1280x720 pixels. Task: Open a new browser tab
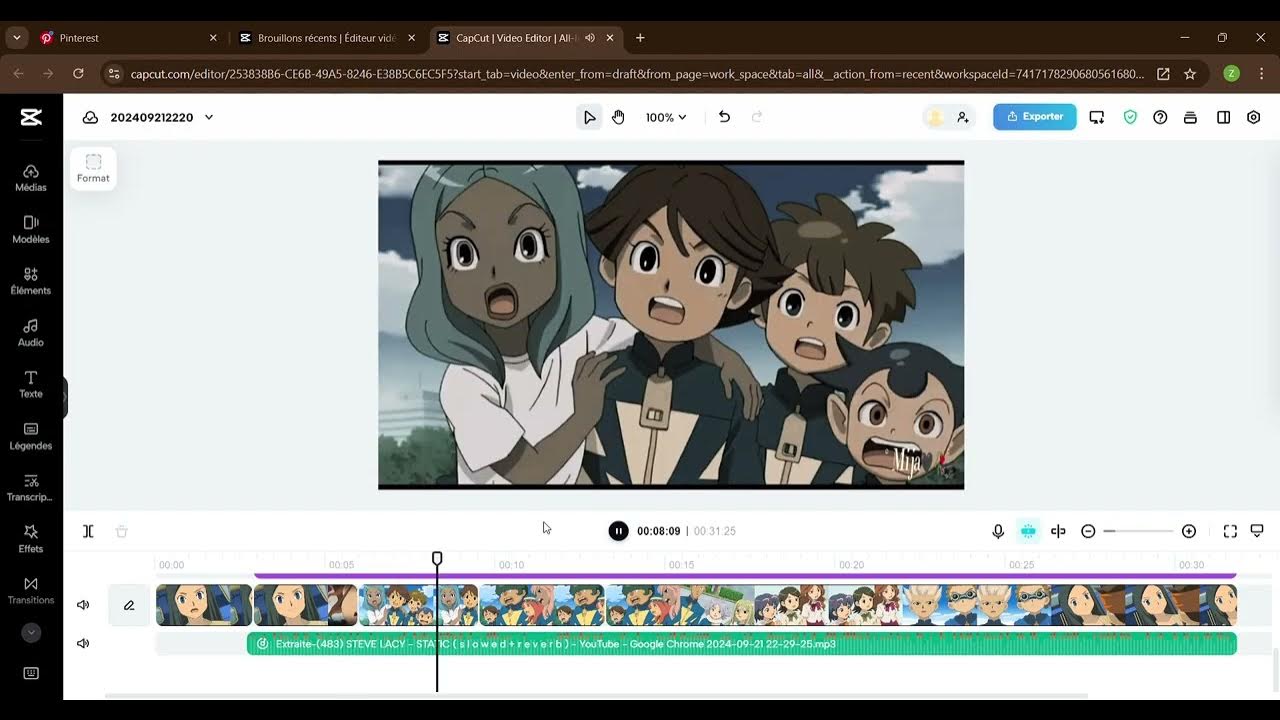point(640,38)
